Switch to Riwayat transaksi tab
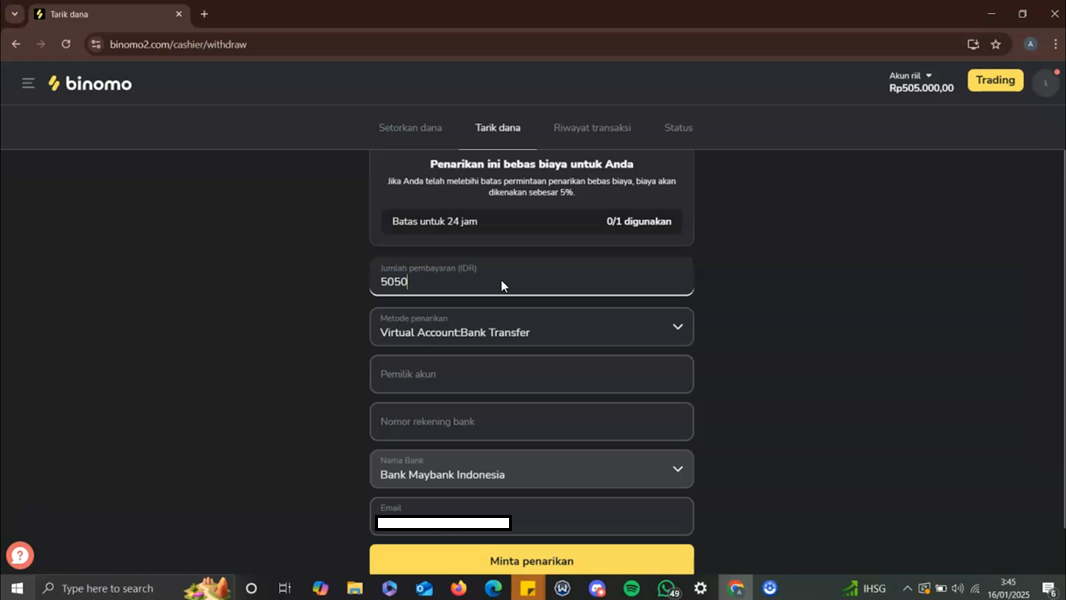1066x600 pixels. click(592, 128)
